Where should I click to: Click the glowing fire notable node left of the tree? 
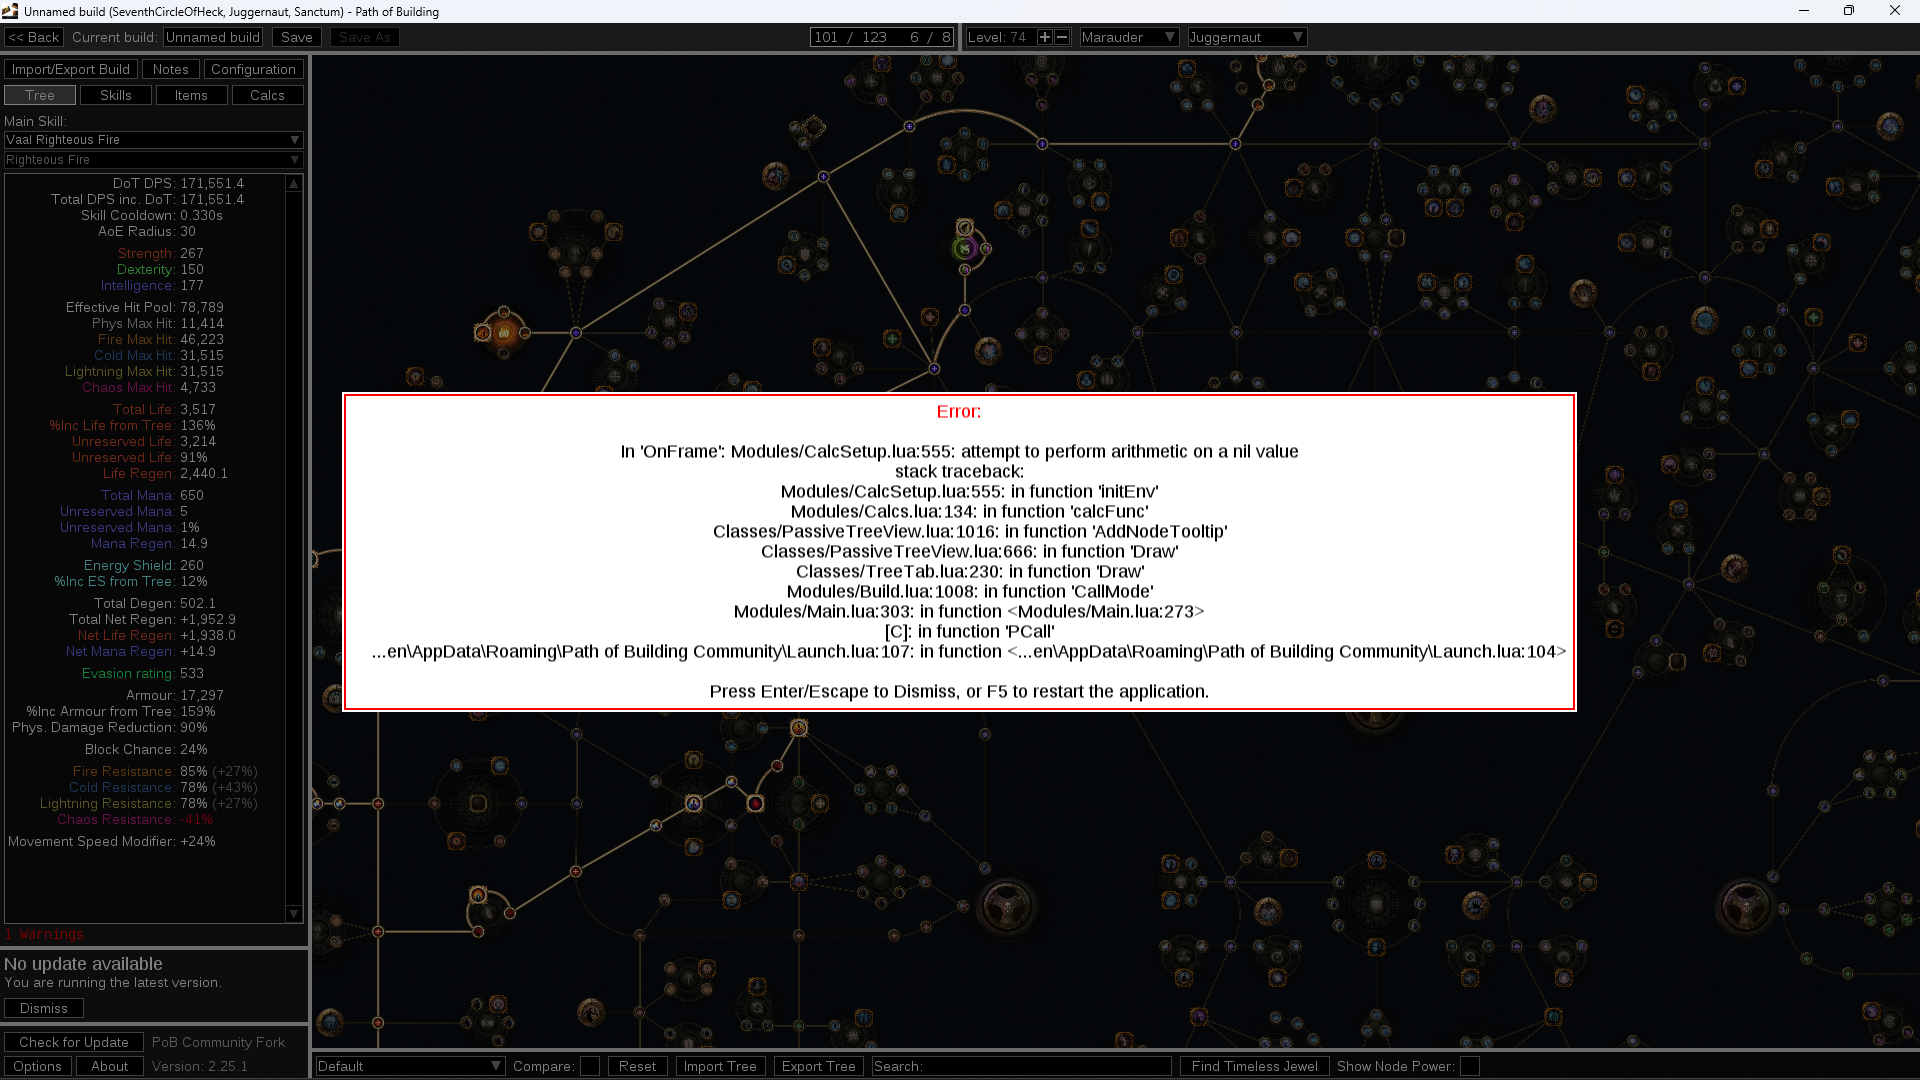pyautogui.click(x=505, y=333)
